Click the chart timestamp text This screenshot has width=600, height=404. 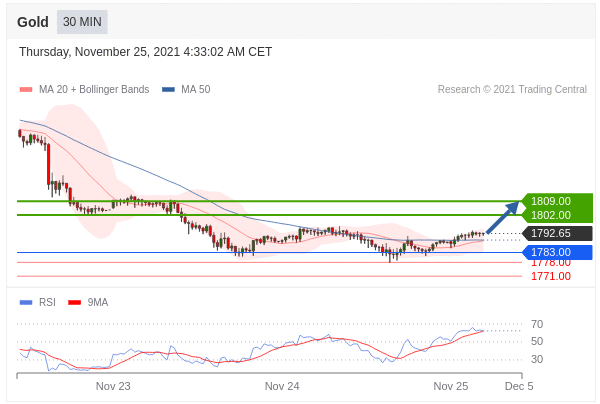[145, 52]
